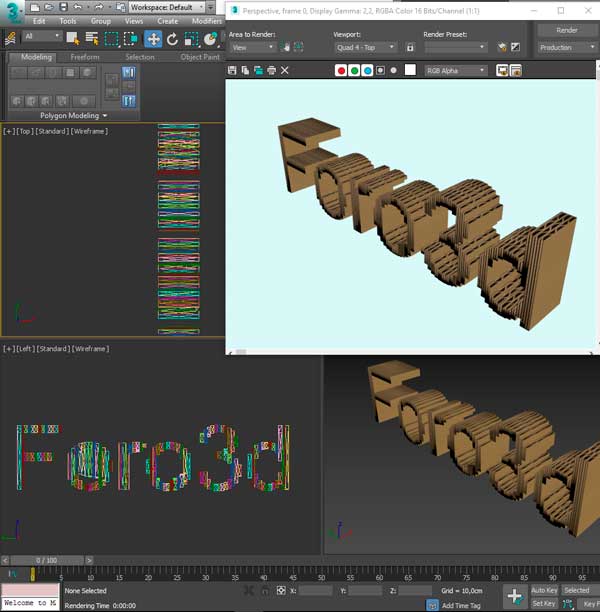The height and width of the screenshot is (612, 600).
Task: Clone the rendered frame window
Action: coord(258,70)
